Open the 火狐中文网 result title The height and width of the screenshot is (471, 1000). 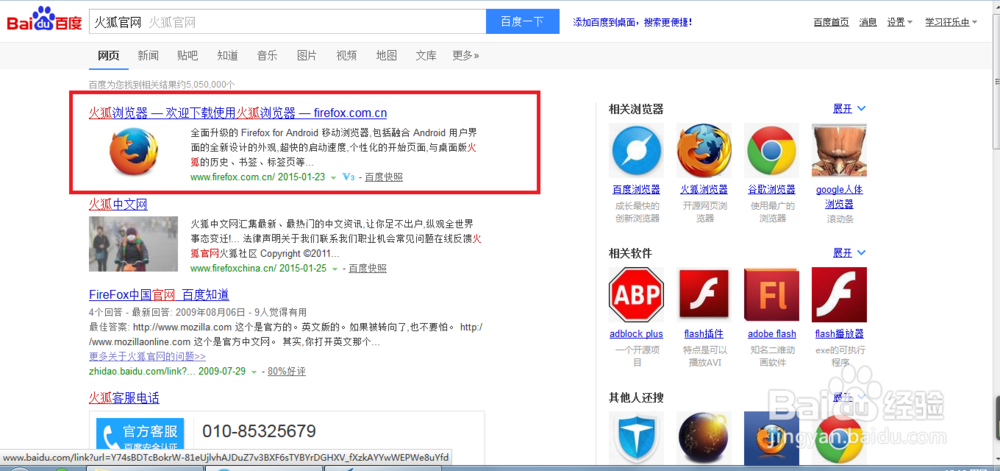coord(118,205)
